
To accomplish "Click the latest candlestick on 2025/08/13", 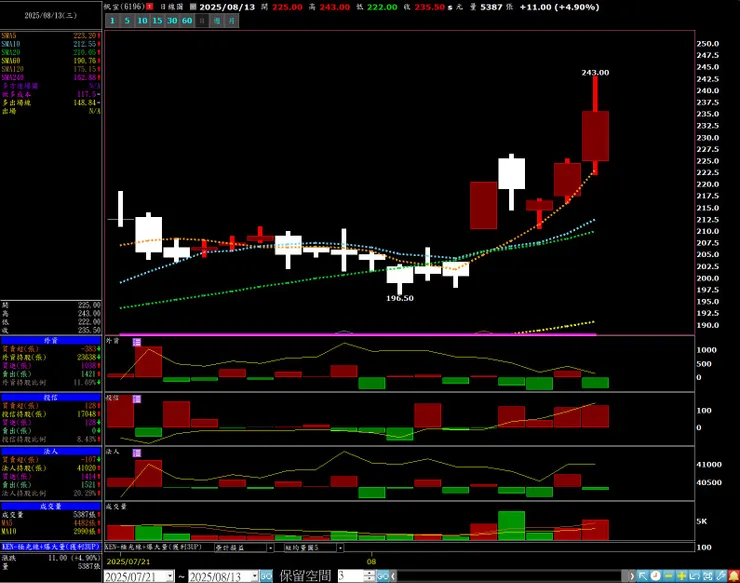I will point(595,136).
